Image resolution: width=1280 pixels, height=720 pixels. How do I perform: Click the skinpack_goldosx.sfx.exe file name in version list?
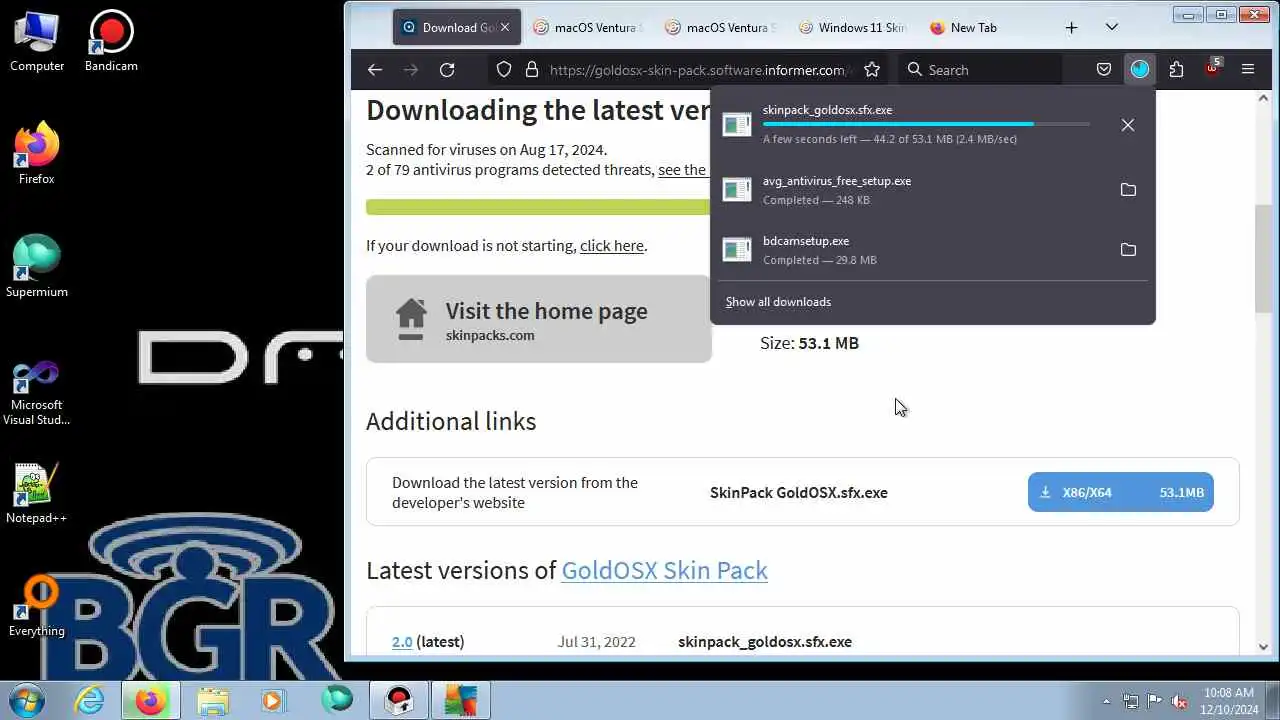click(x=765, y=642)
